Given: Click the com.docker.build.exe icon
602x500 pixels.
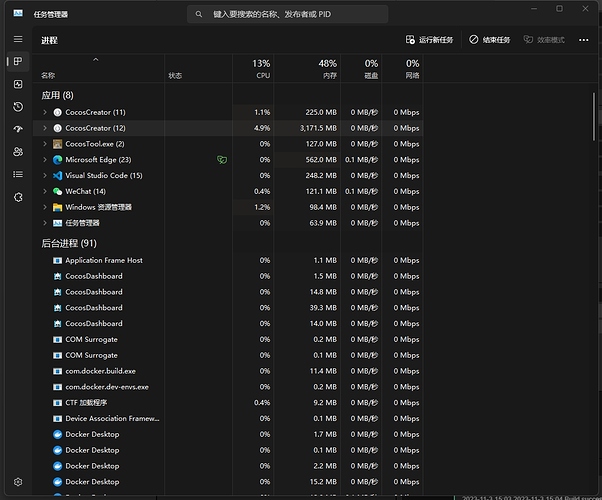Looking at the screenshot, I should point(58,371).
